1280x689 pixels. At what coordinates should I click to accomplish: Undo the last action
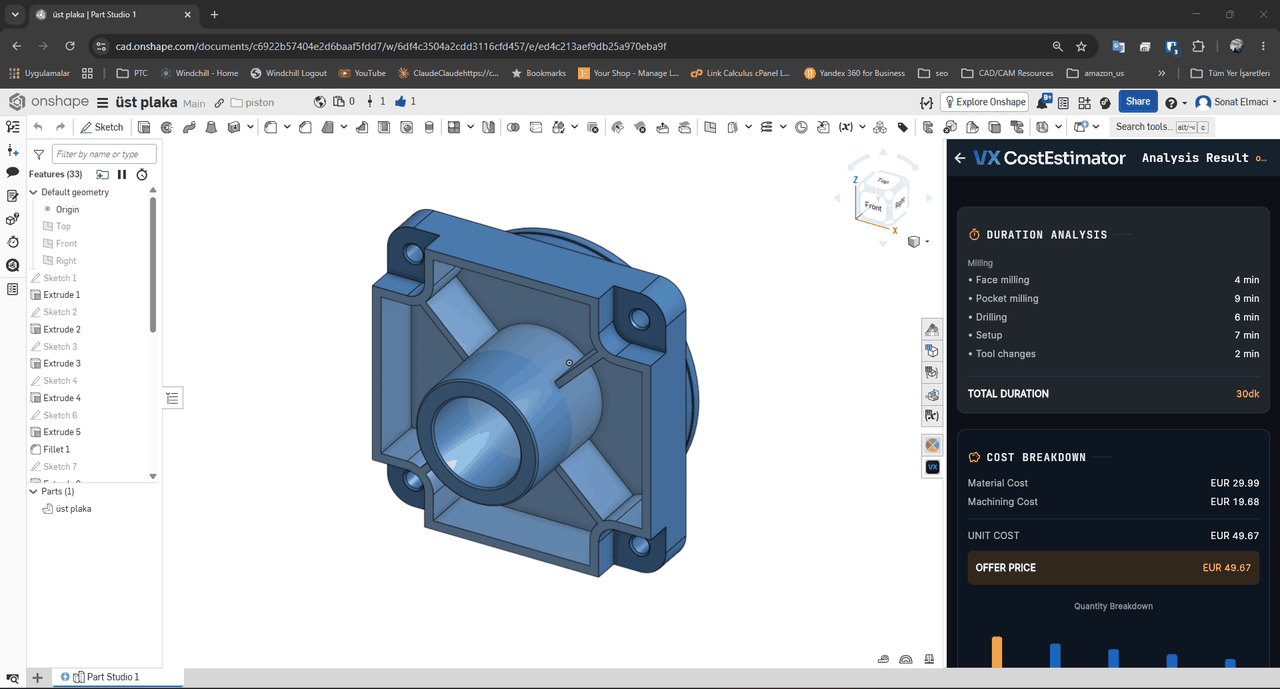(x=38, y=127)
